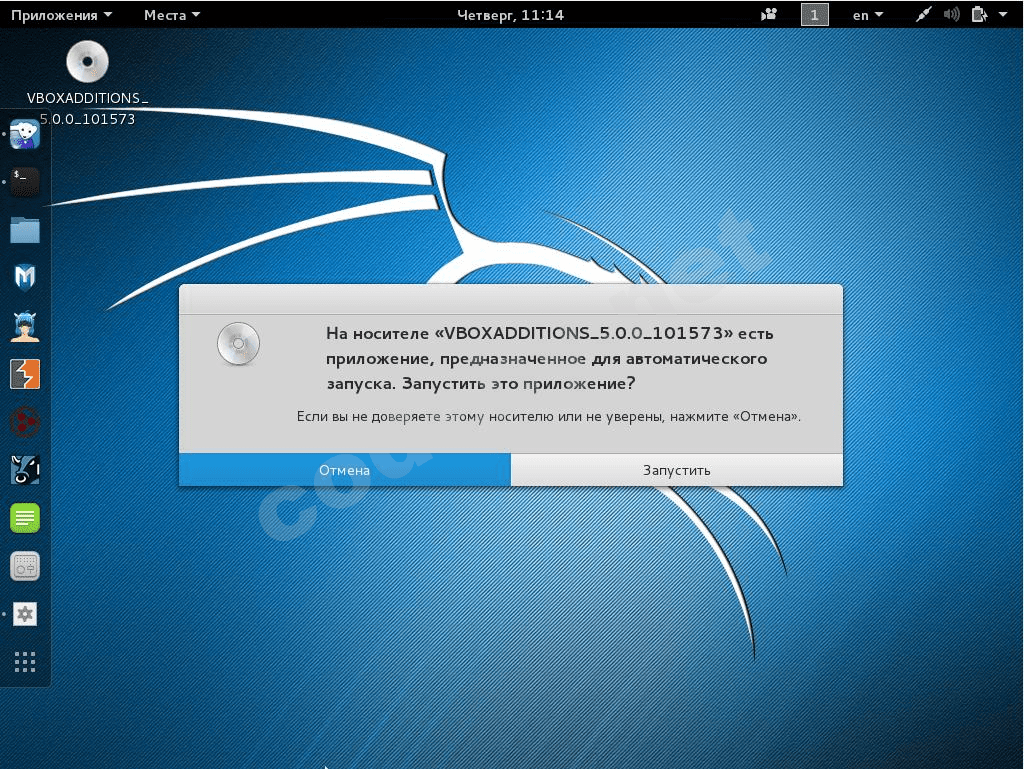
Task: Open BeEF from the dock
Action: 25,469
